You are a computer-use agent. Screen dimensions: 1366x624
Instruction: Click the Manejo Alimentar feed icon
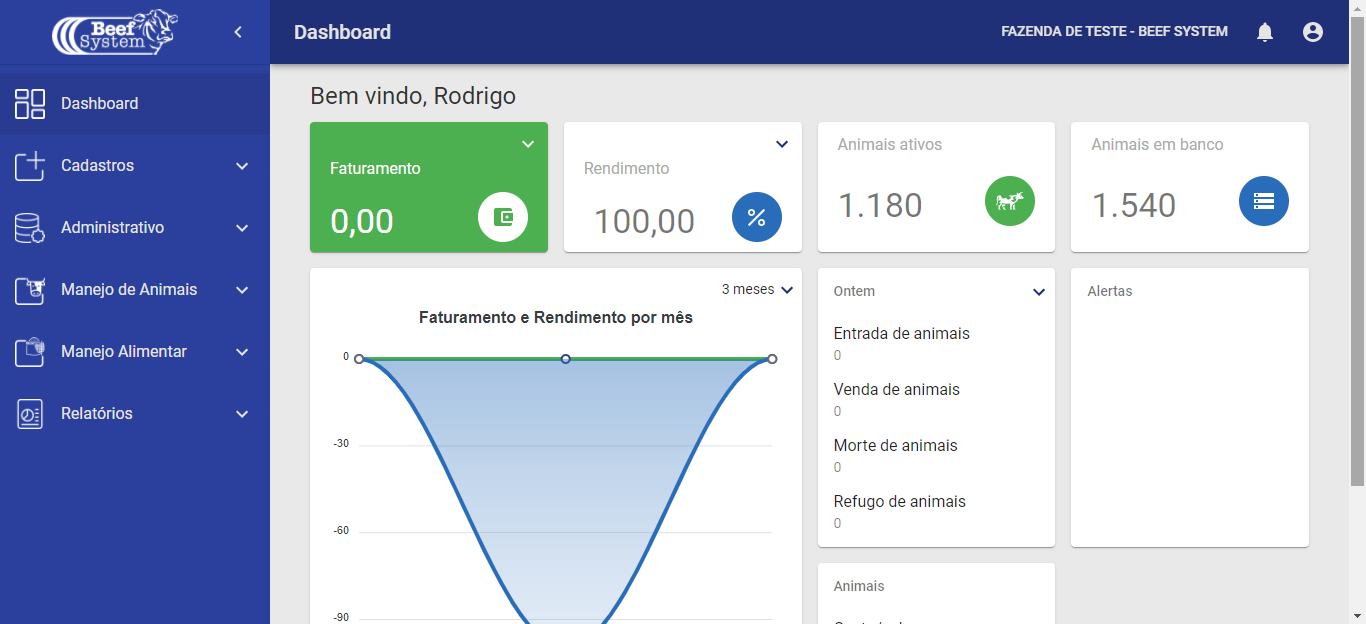tap(30, 352)
